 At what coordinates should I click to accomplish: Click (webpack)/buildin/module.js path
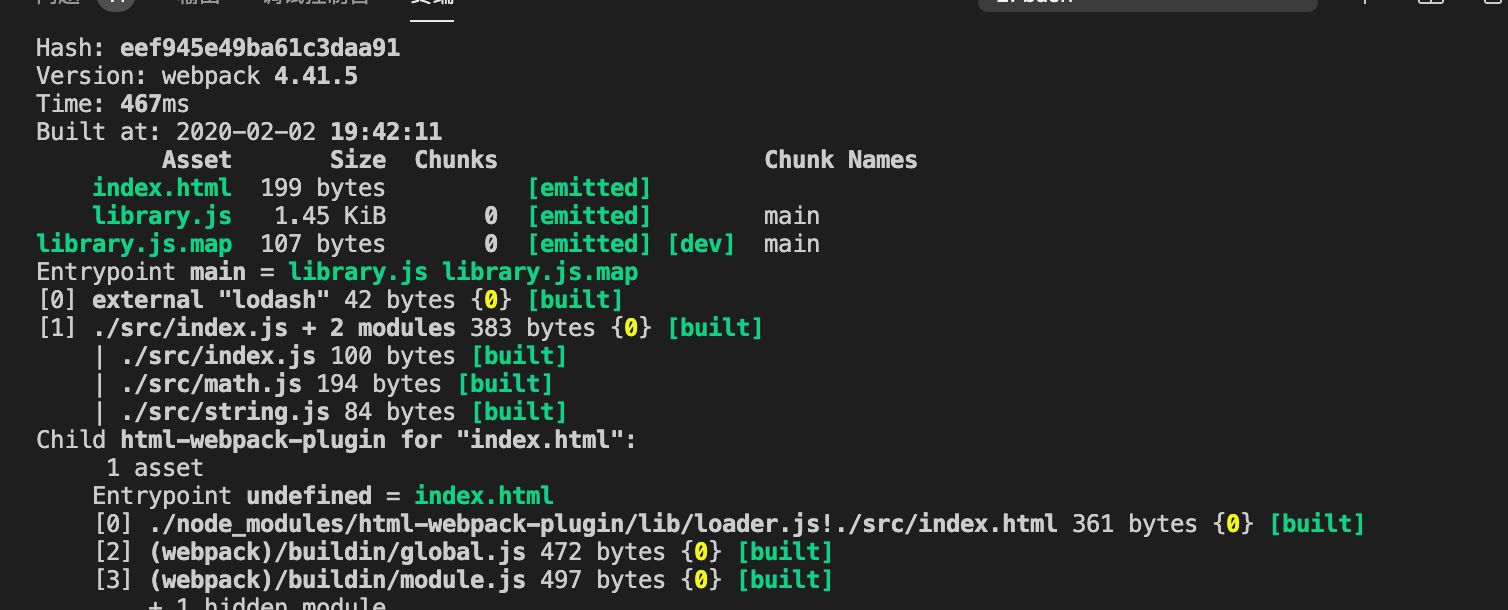coord(344,580)
